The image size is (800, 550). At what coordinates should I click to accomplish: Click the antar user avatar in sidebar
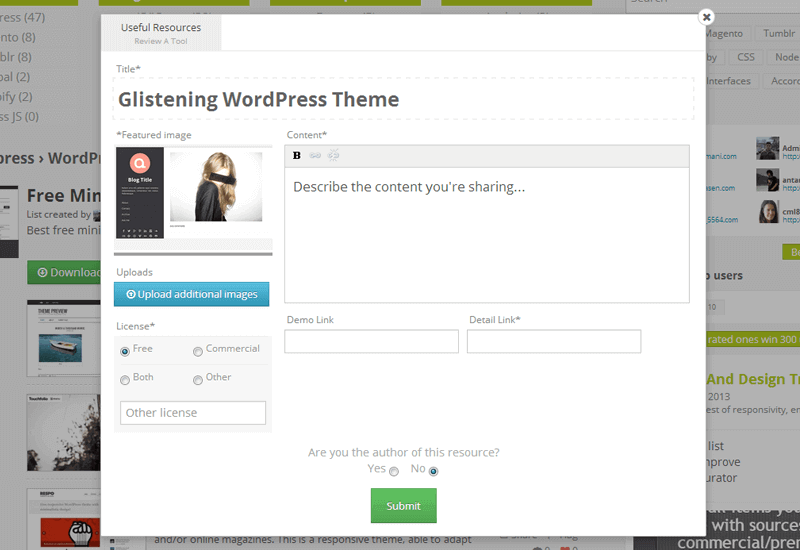[x=767, y=180]
